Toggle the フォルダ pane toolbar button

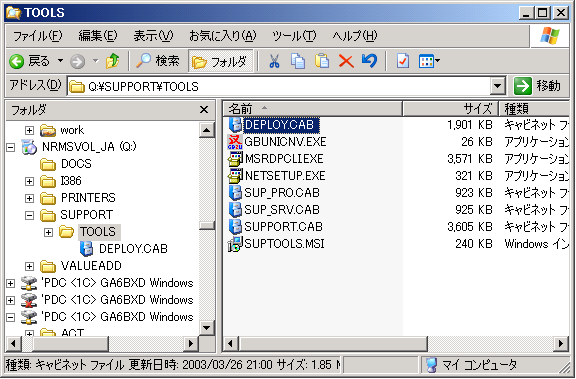[x=220, y=61]
